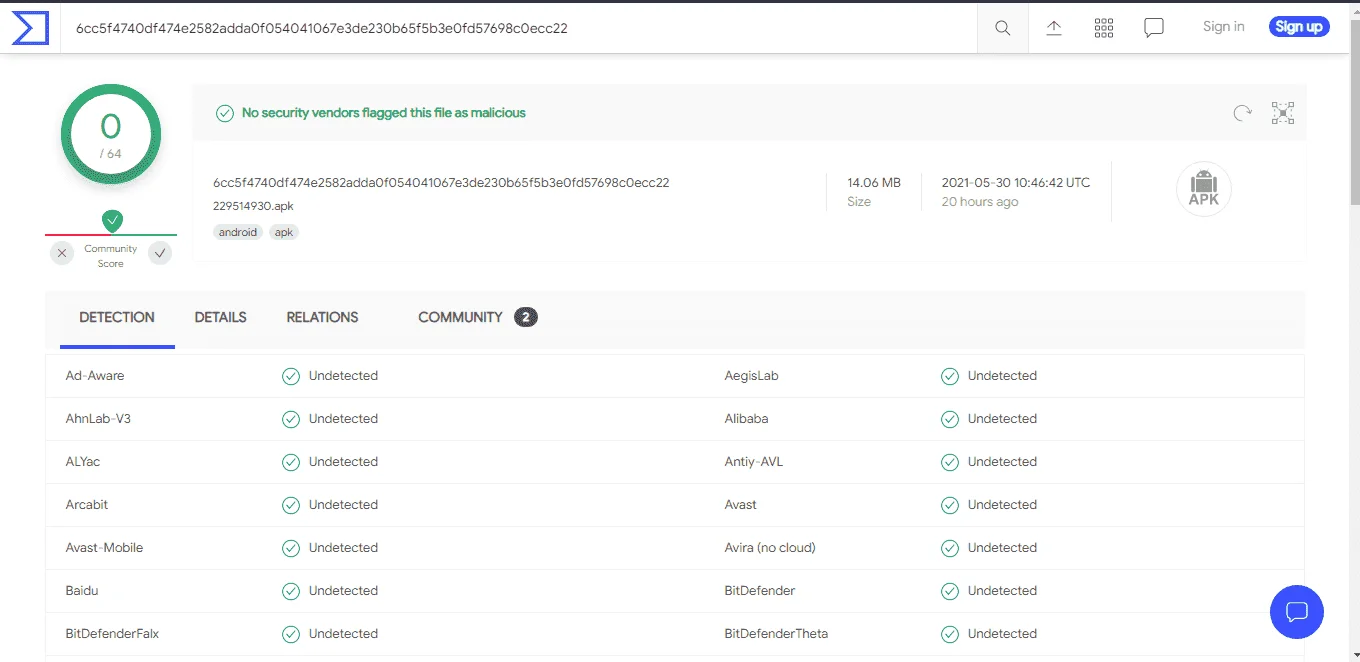This screenshot has height=662, width=1360.
Task: Select the DETECTION tab
Action: pyautogui.click(x=117, y=317)
